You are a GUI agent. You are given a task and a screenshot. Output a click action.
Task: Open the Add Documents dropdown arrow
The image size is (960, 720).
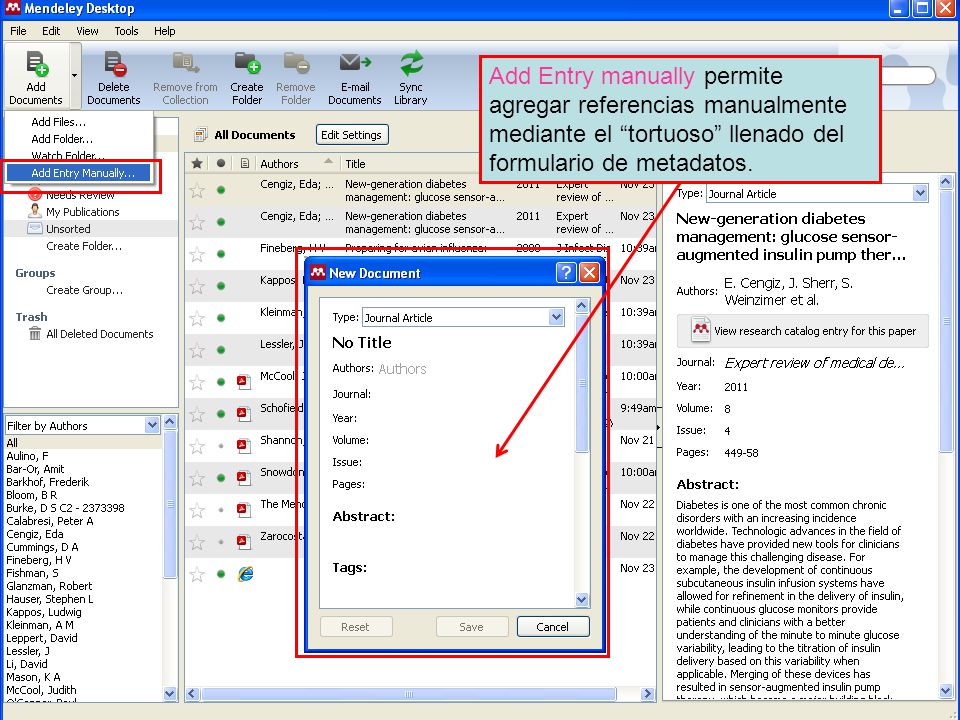[75, 76]
